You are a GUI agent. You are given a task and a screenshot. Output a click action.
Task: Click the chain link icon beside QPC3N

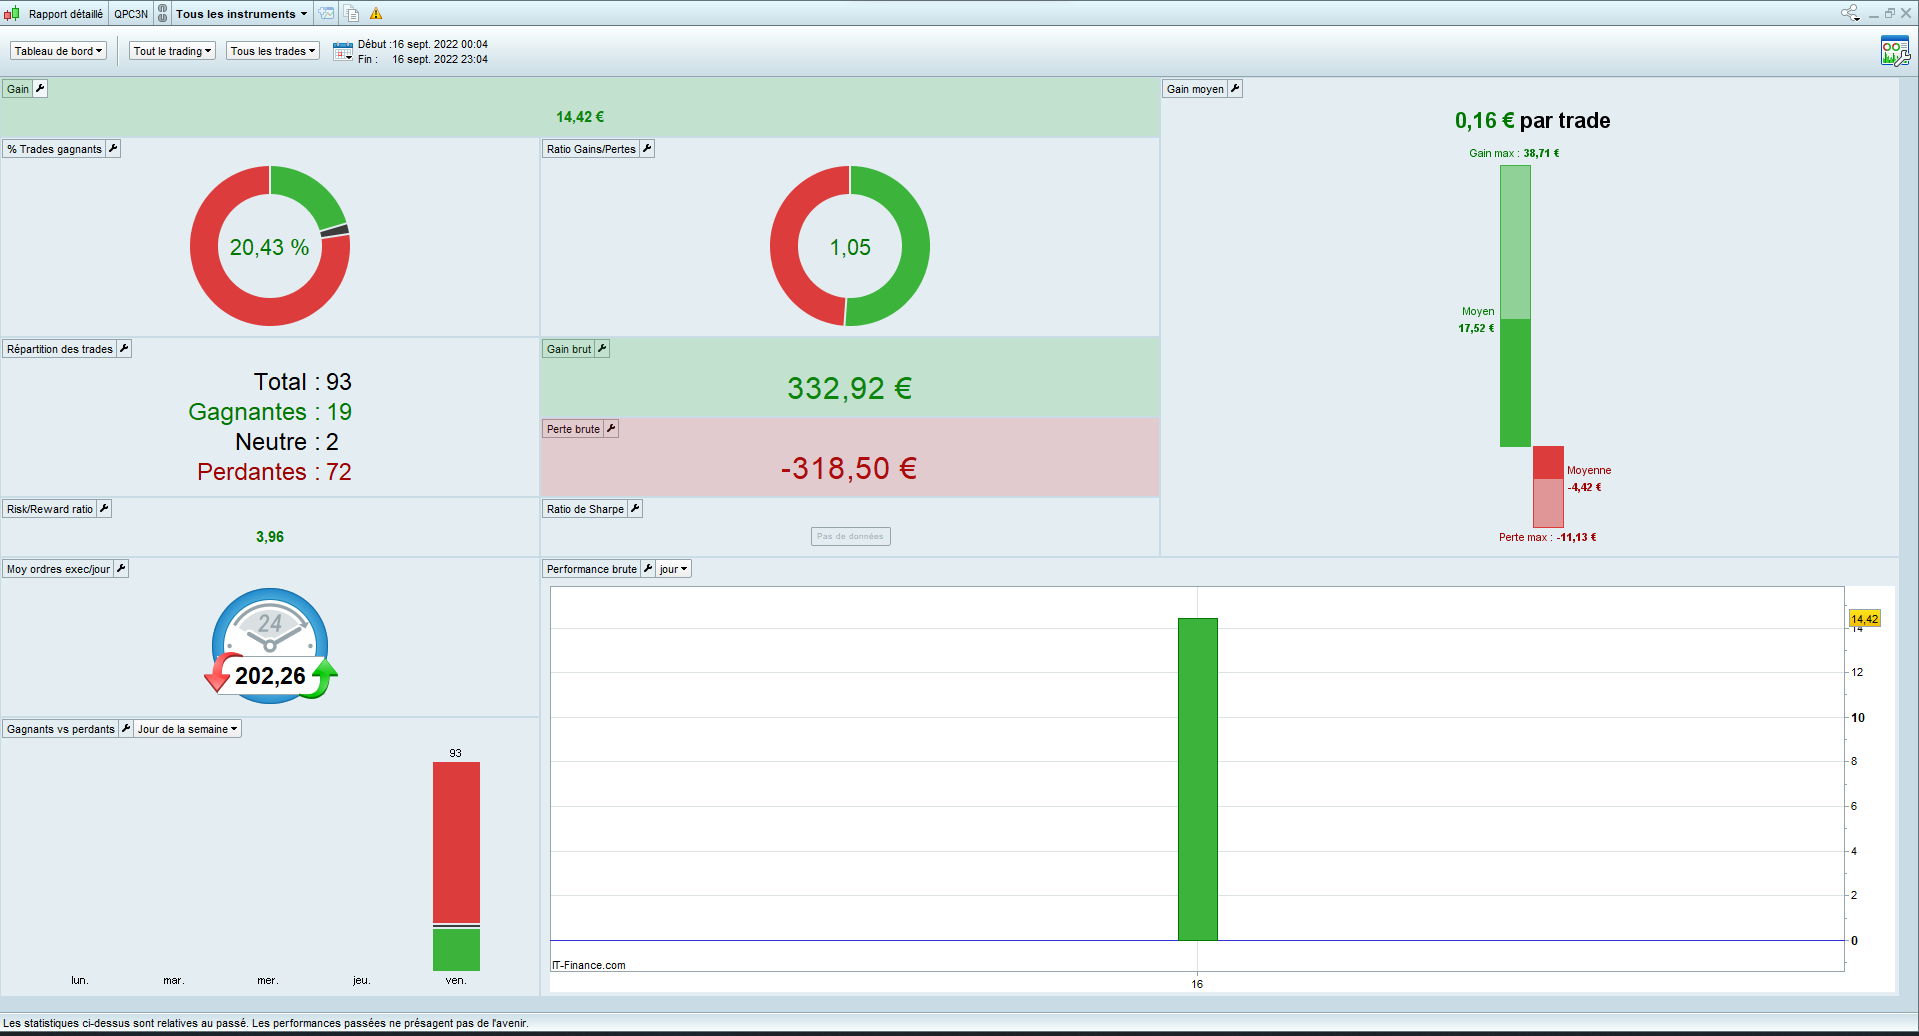pyautogui.click(x=162, y=13)
